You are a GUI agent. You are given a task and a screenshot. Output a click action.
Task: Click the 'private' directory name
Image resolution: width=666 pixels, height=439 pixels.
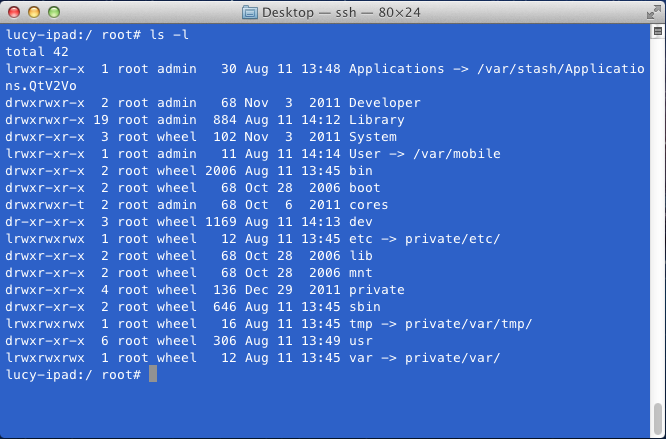point(377,290)
